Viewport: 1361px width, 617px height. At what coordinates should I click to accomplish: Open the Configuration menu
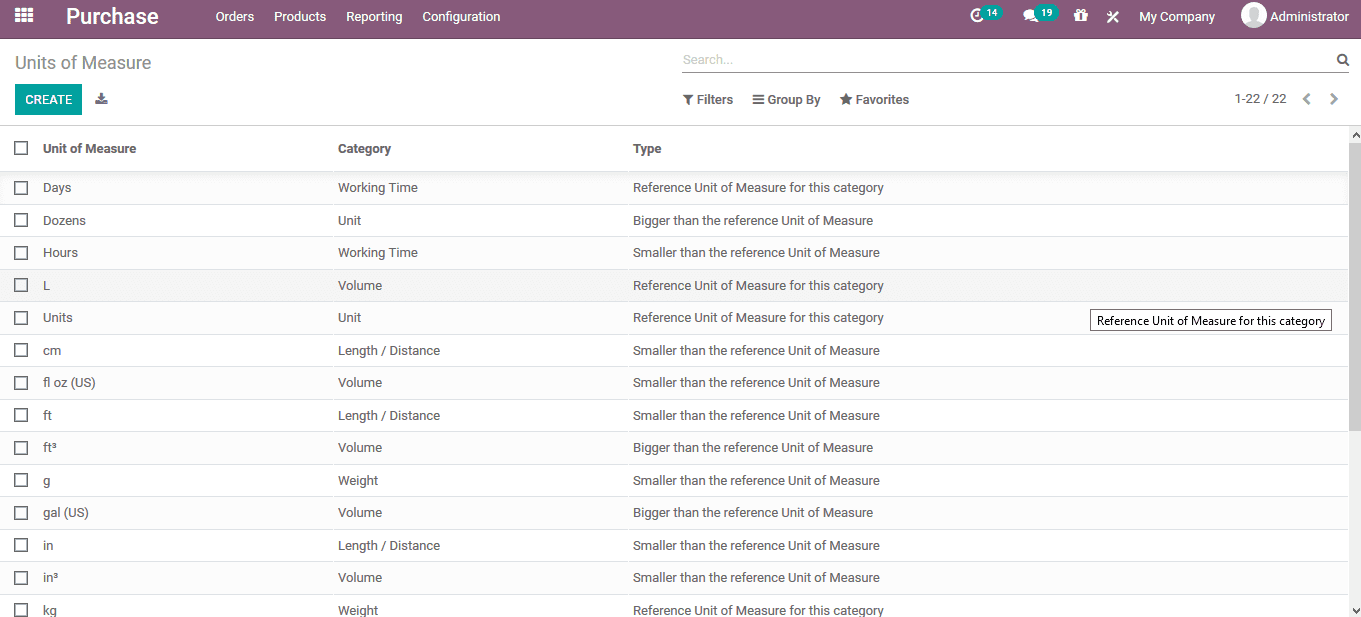pyautogui.click(x=461, y=16)
